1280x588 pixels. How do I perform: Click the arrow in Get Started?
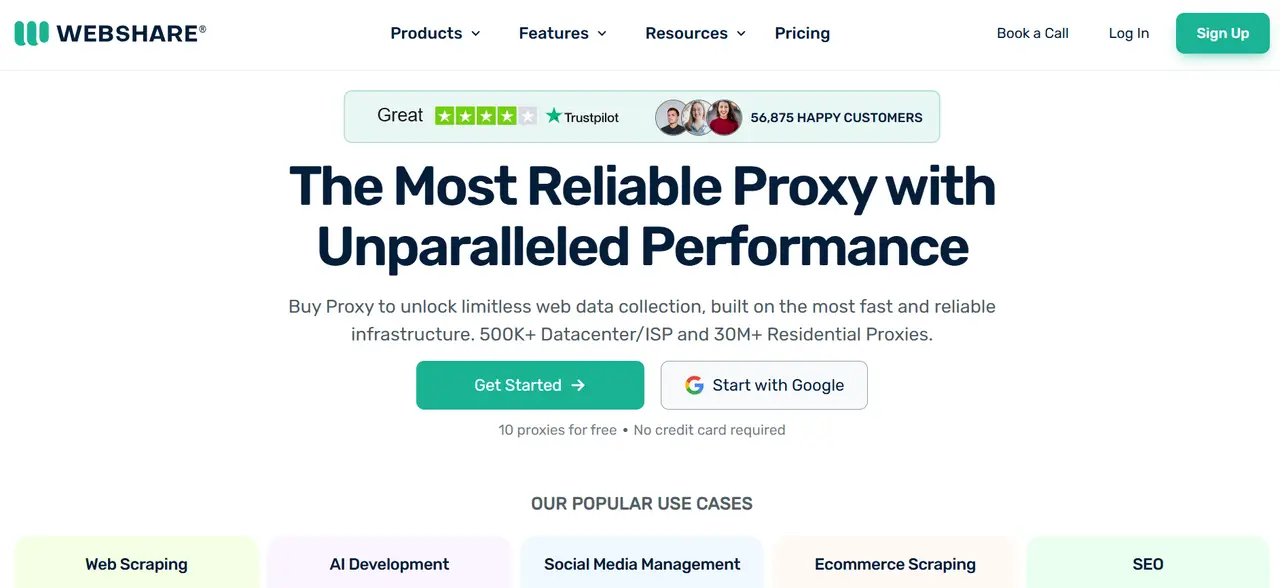[578, 385]
